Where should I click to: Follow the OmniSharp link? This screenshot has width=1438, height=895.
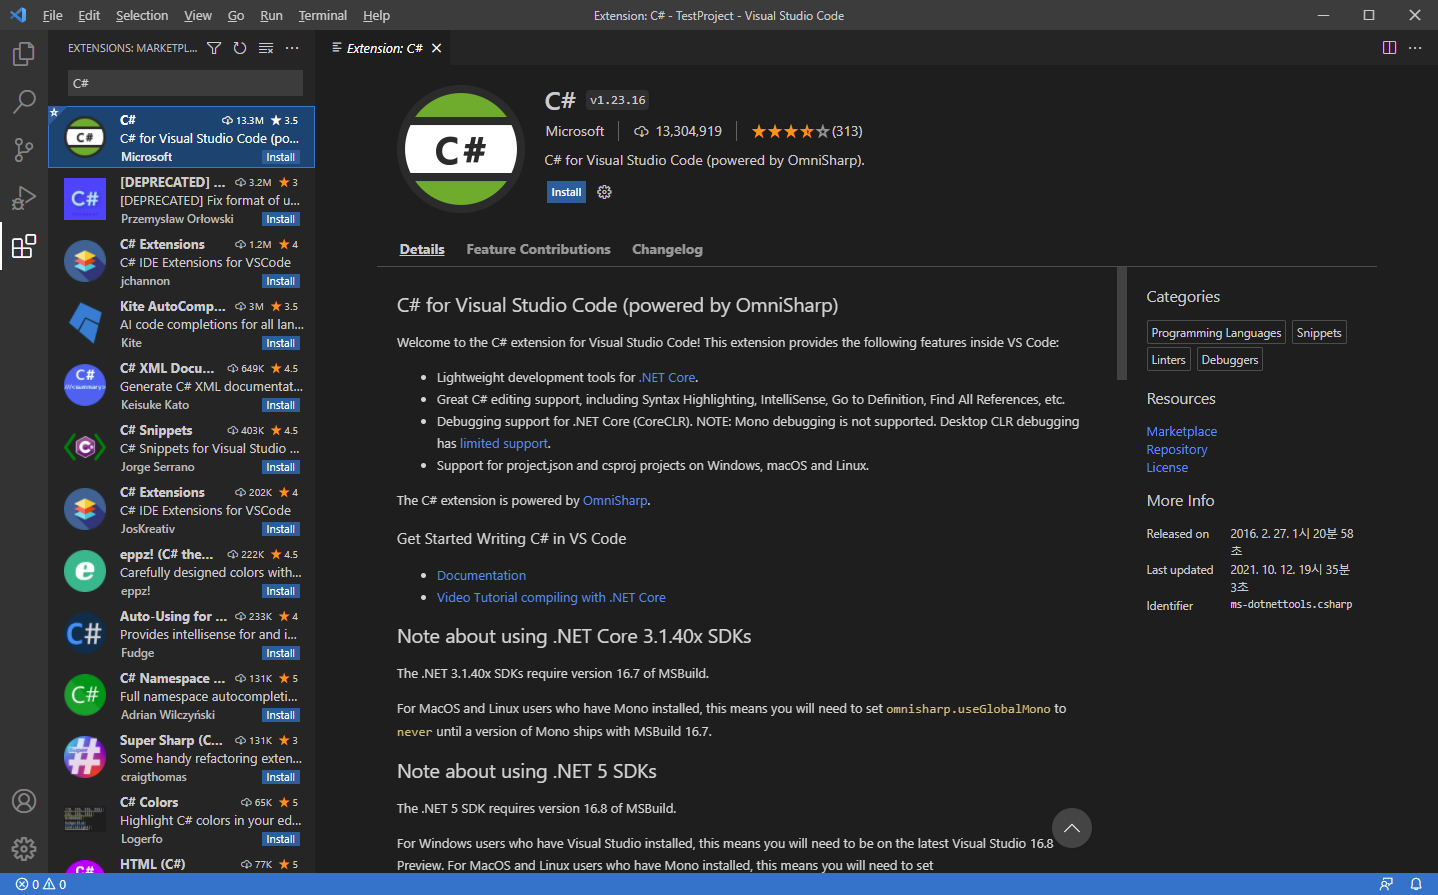[615, 500]
